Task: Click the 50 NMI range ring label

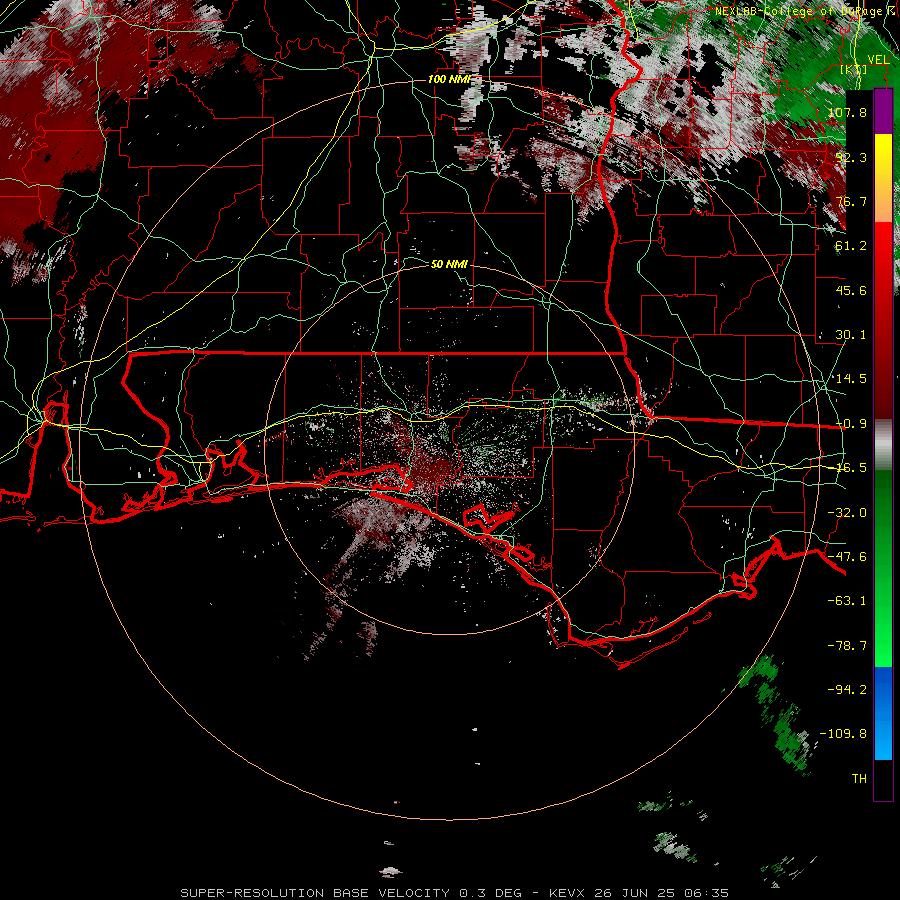Action: (449, 264)
